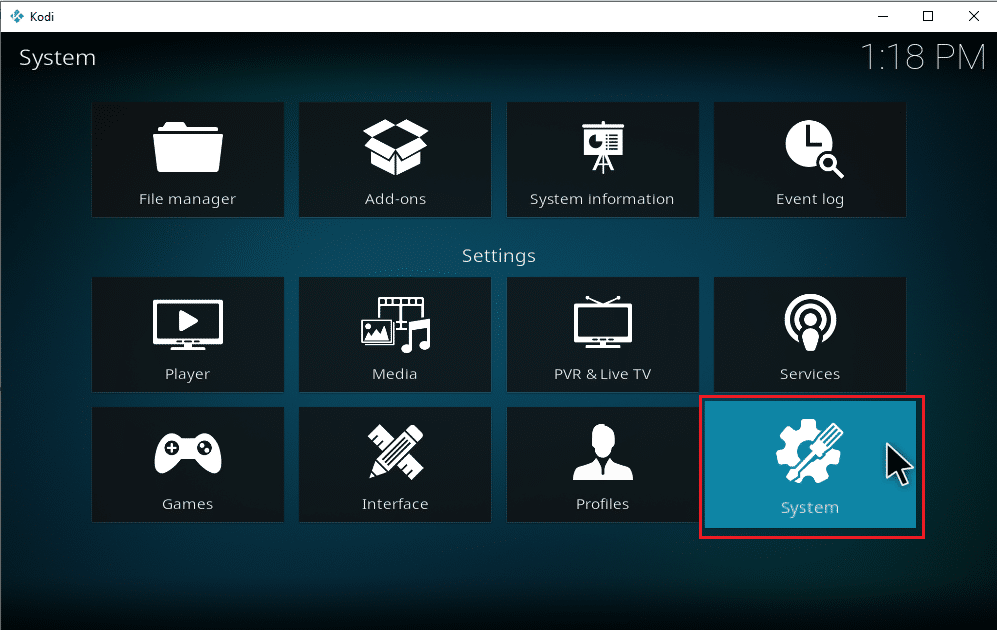Open Media settings tile
The height and width of the screenshot is (630, 997).
[395, 334]
